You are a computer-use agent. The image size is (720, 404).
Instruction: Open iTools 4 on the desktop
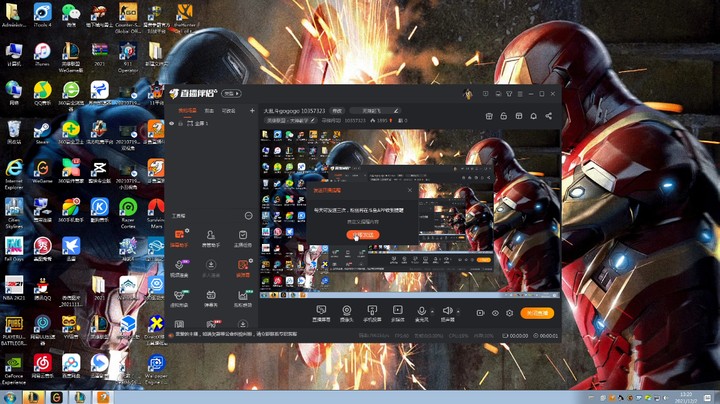43,15
